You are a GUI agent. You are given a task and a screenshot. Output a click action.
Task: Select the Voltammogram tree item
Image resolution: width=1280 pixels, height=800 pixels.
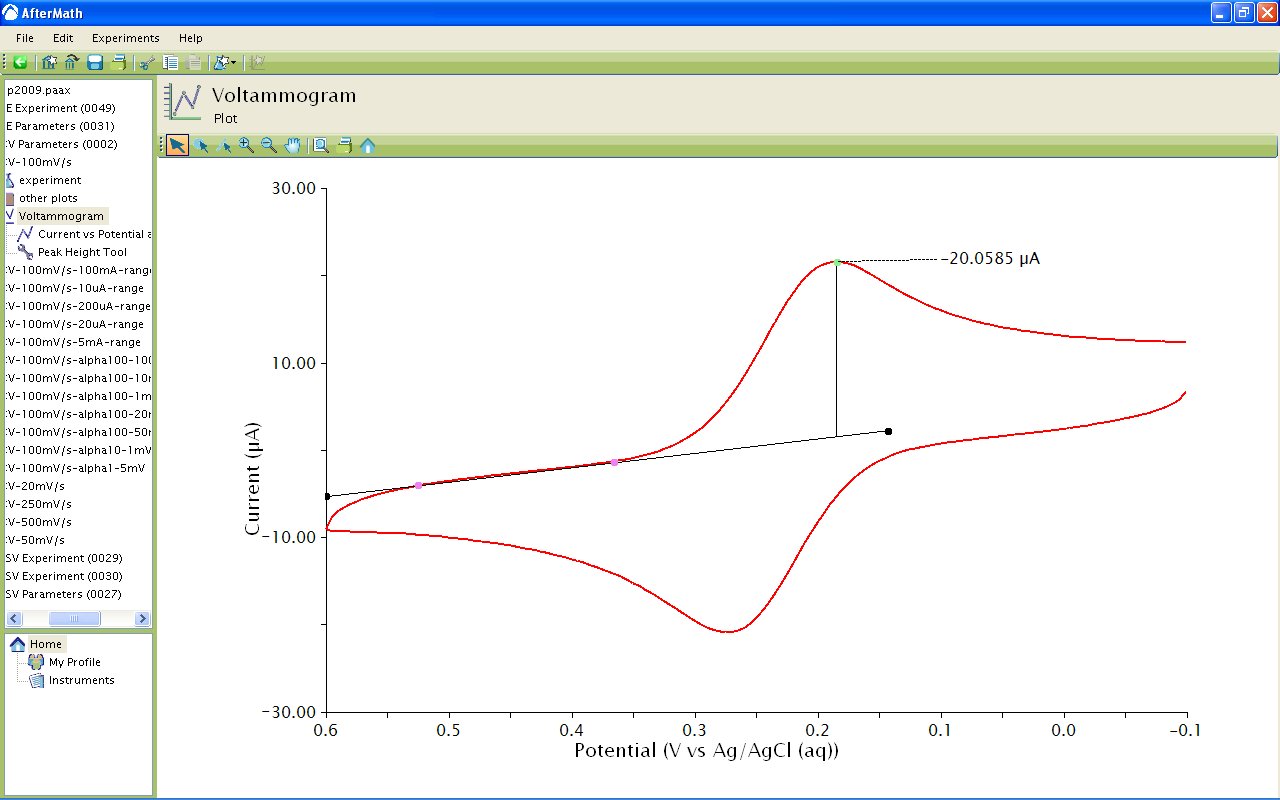[x=61, y=216]
